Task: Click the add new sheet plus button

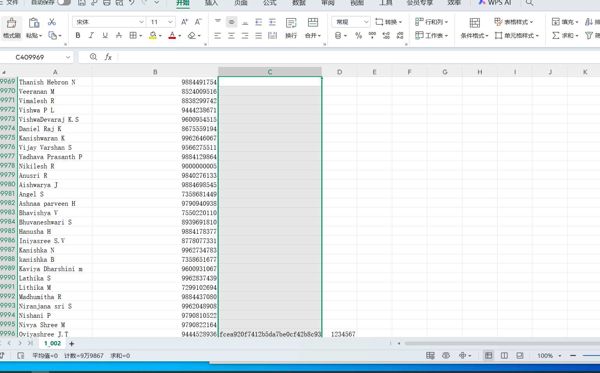Action: point(72,344)
